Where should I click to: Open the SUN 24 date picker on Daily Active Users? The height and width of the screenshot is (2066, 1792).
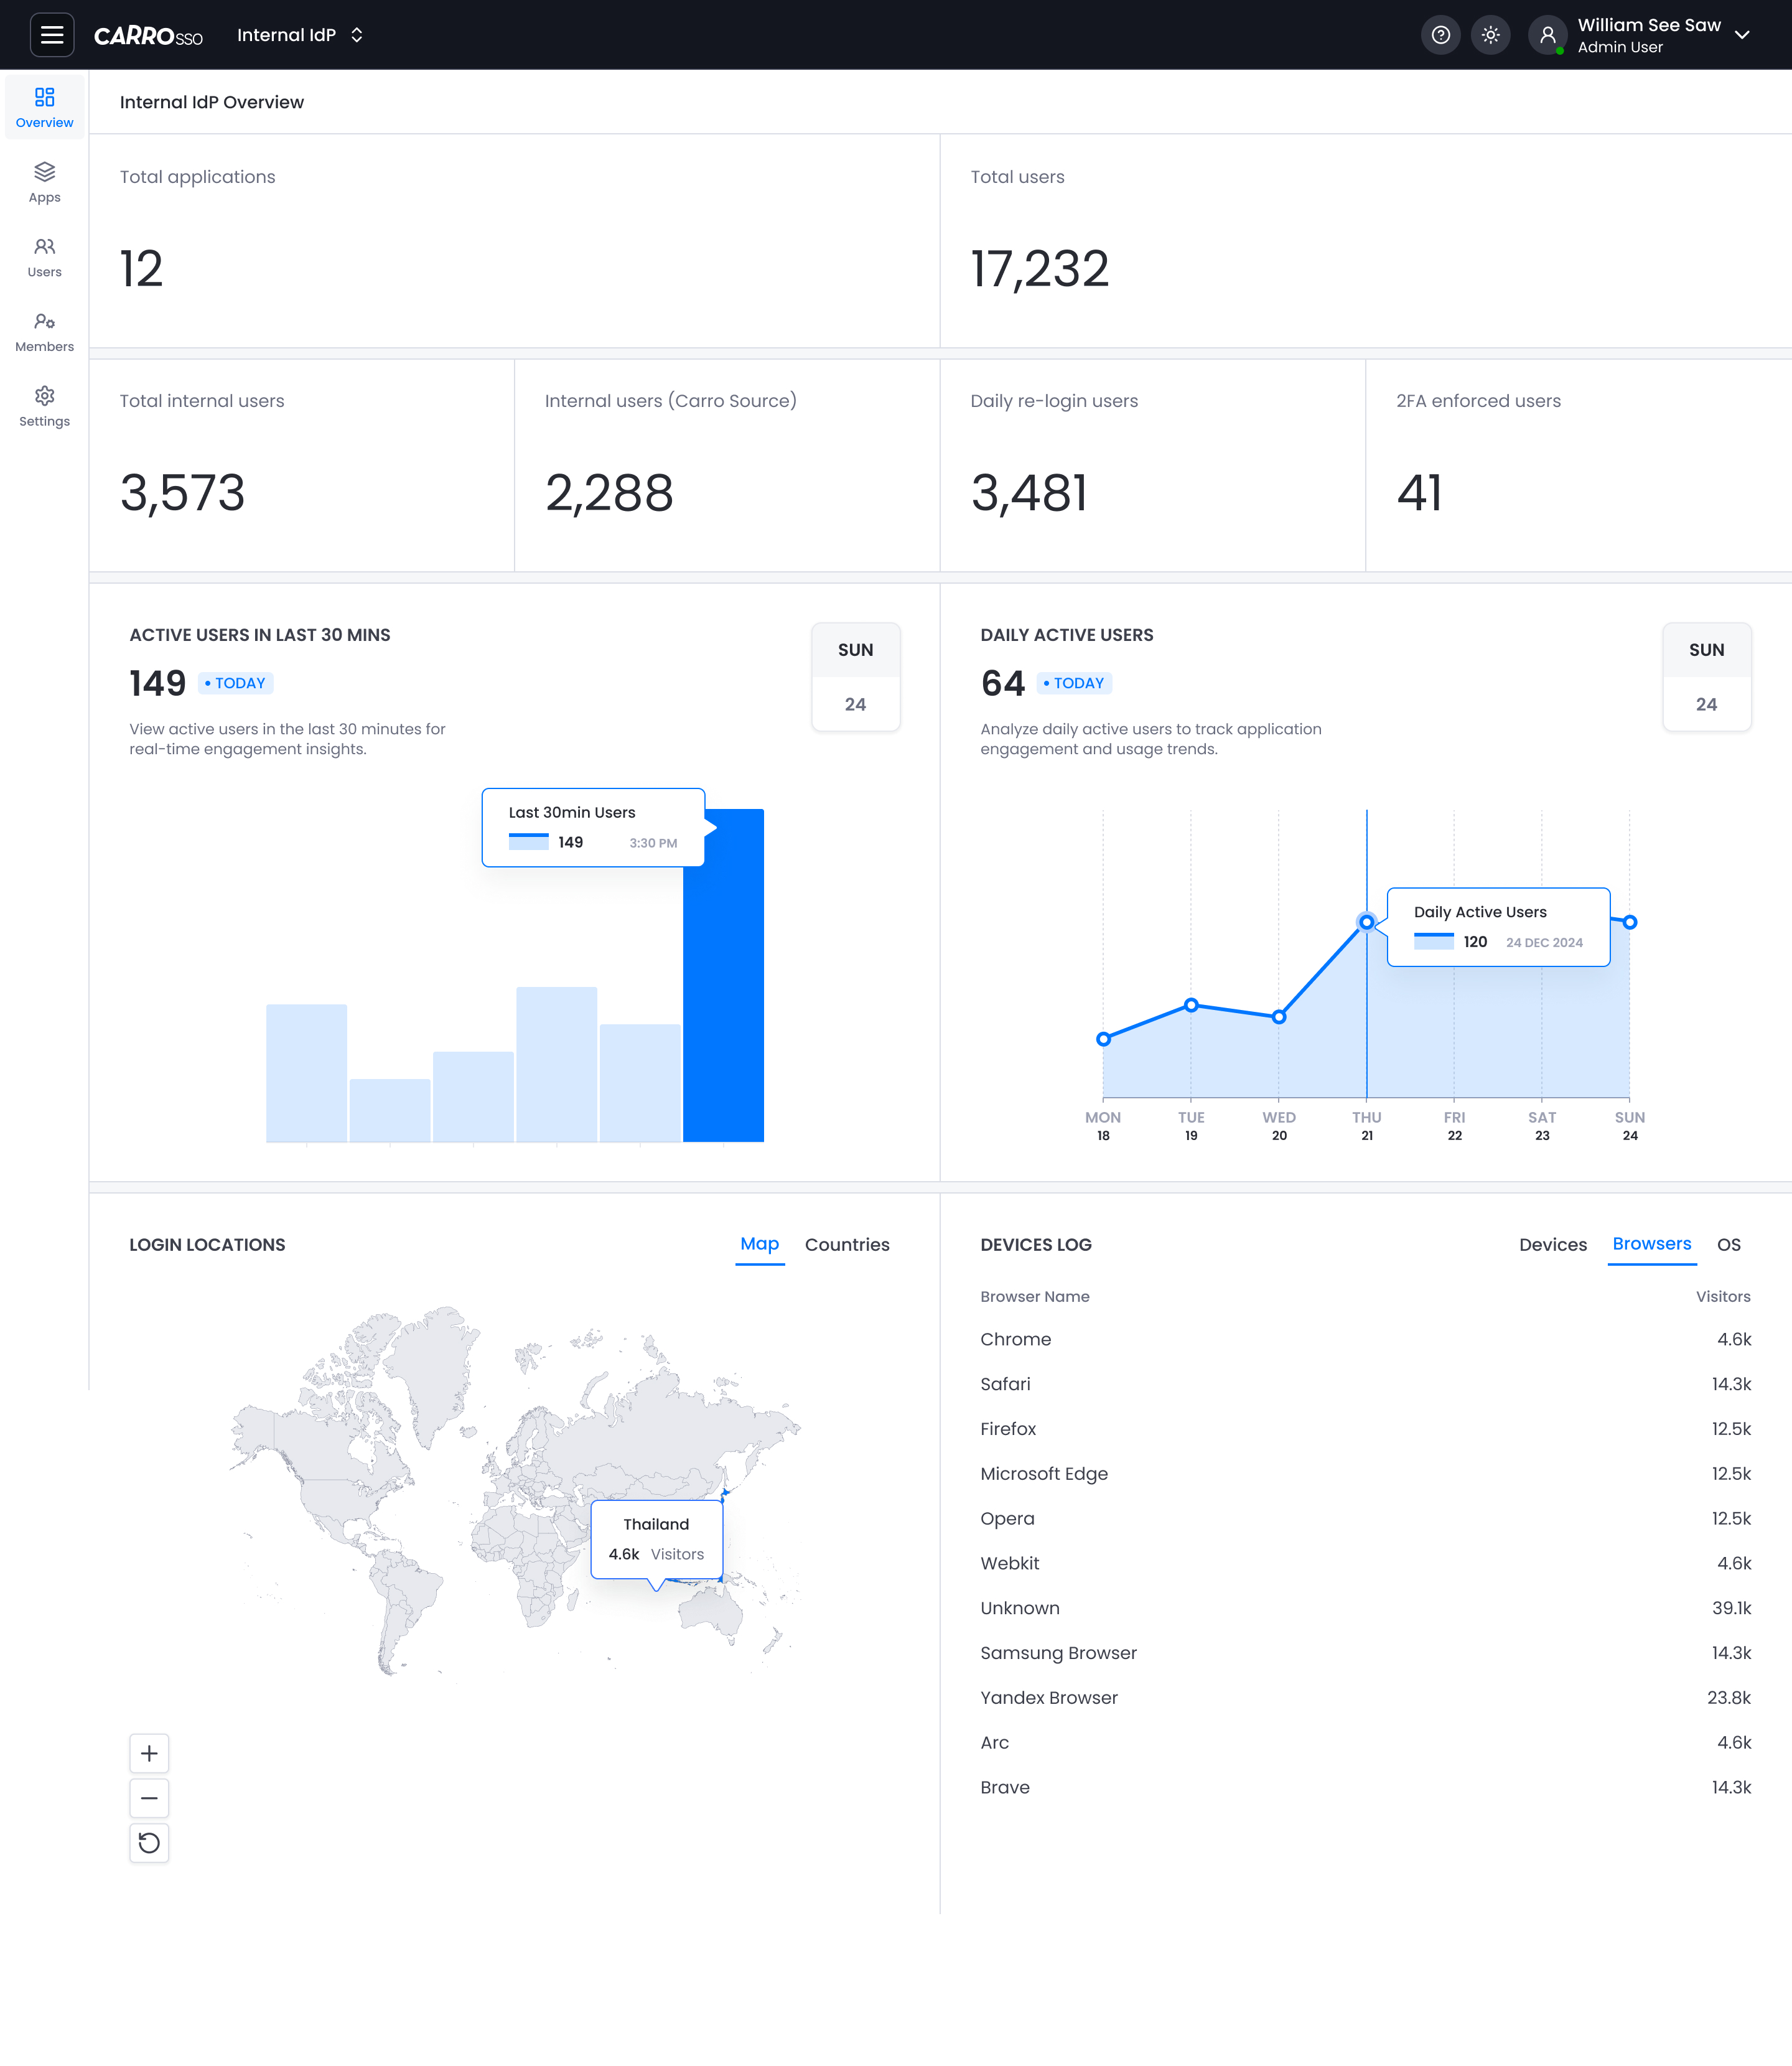click(1706, 677)
